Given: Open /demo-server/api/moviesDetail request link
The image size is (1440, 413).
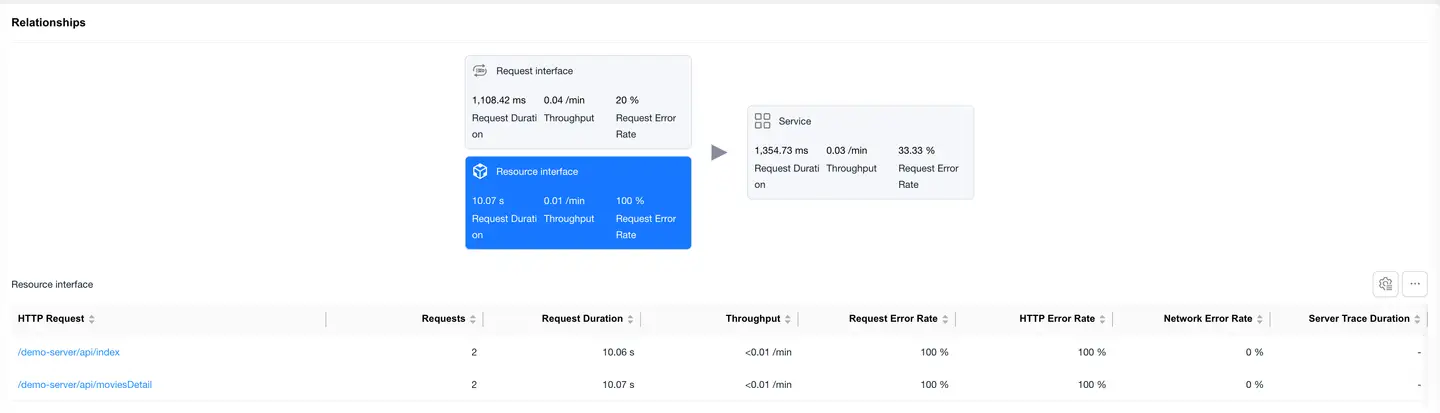Looking at the screenshot, I should 84,384.
